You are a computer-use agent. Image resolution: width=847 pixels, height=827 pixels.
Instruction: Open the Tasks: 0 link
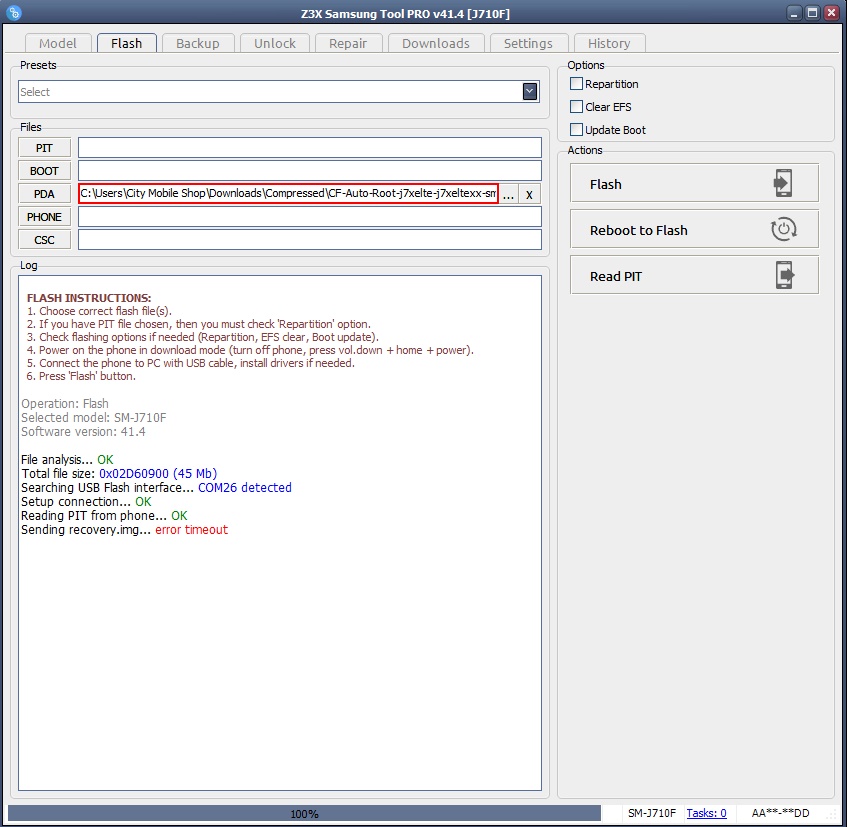706,813
